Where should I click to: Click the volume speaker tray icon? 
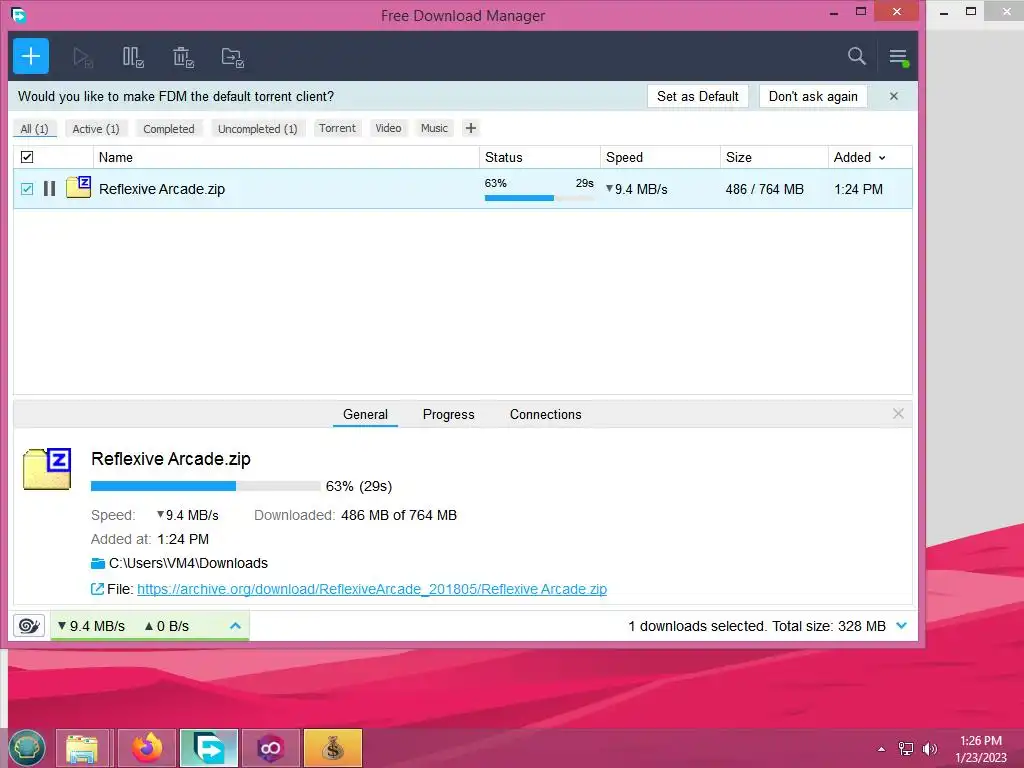[930, 749]
